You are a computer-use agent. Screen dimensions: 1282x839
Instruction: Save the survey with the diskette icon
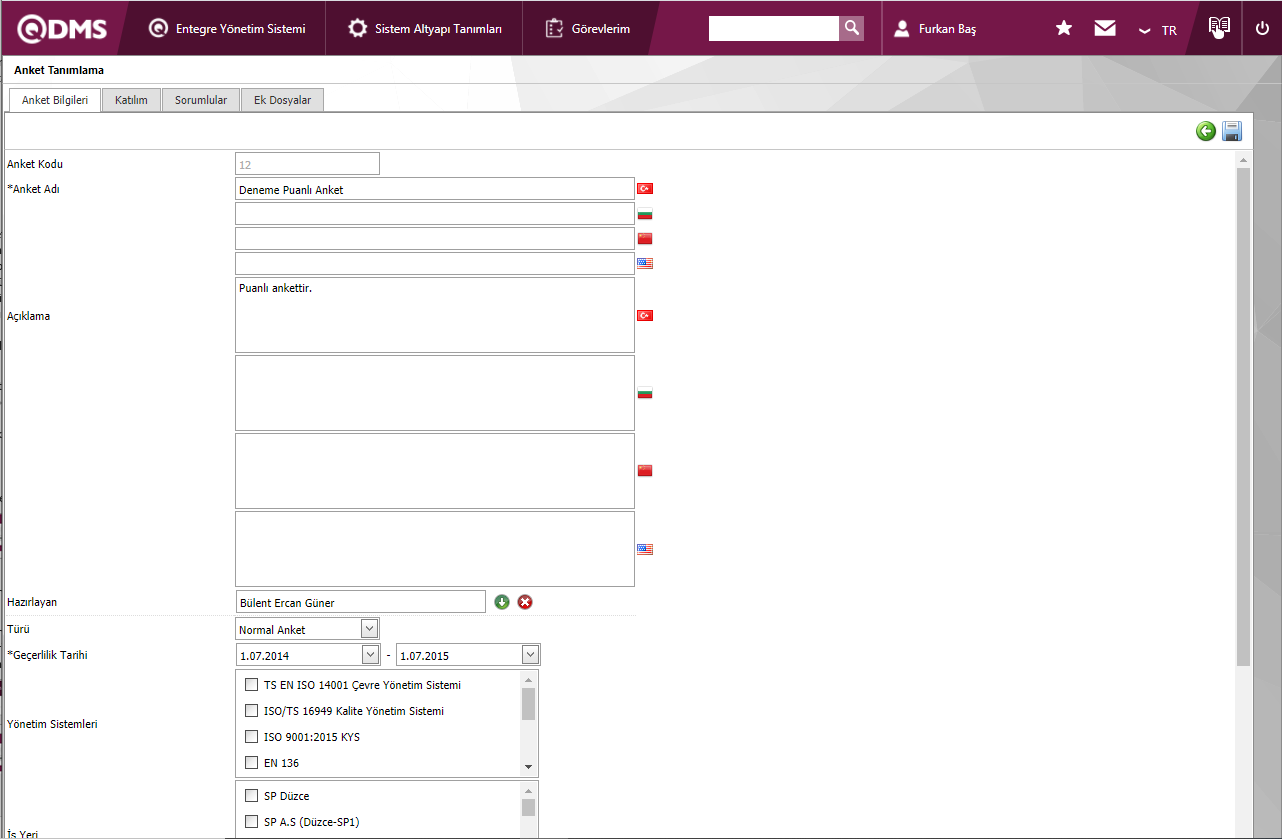[x=1232, y=131]
